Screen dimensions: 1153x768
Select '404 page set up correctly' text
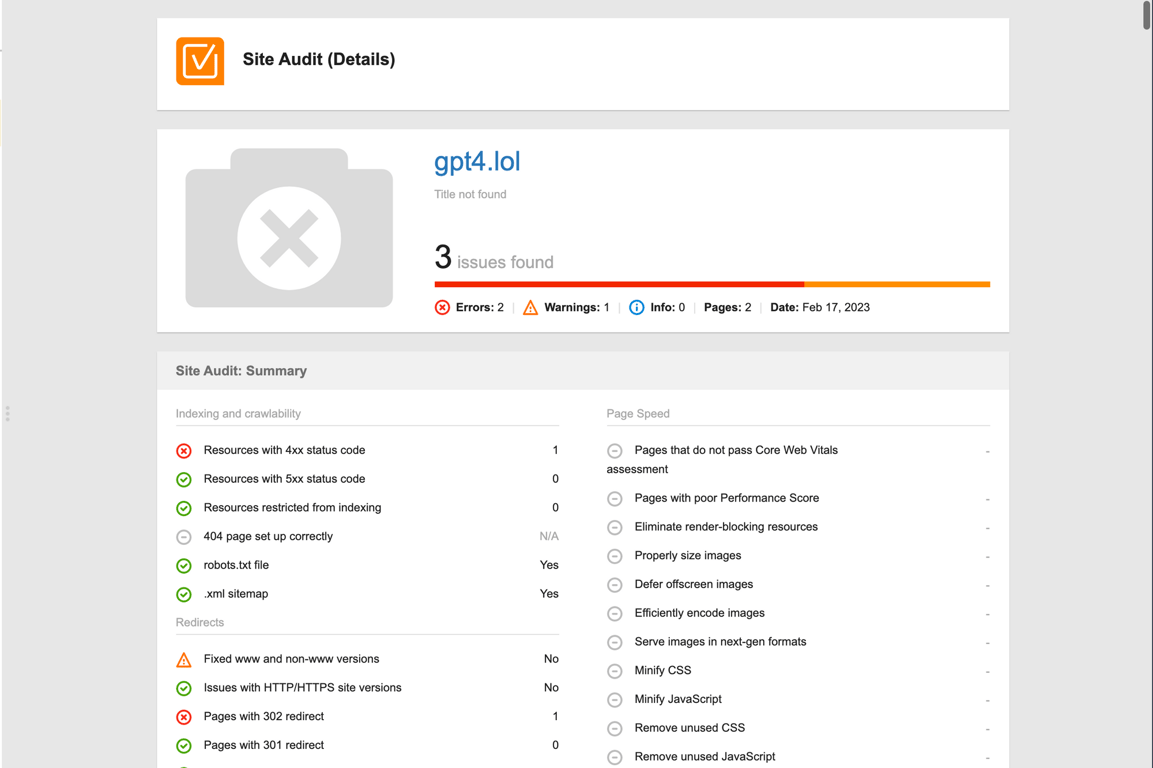[x=268, y=536]
